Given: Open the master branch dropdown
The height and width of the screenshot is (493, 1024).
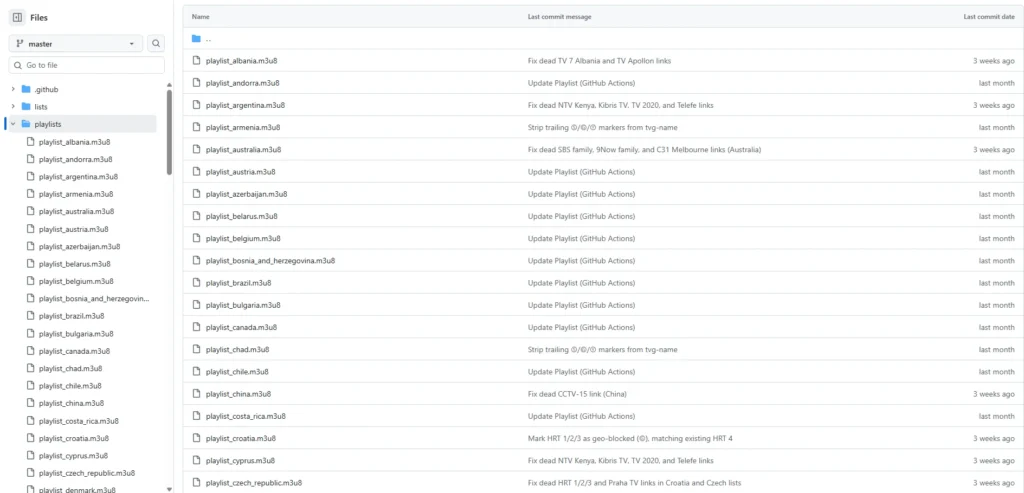Looking at the screenshot, I should click(76, 44).
